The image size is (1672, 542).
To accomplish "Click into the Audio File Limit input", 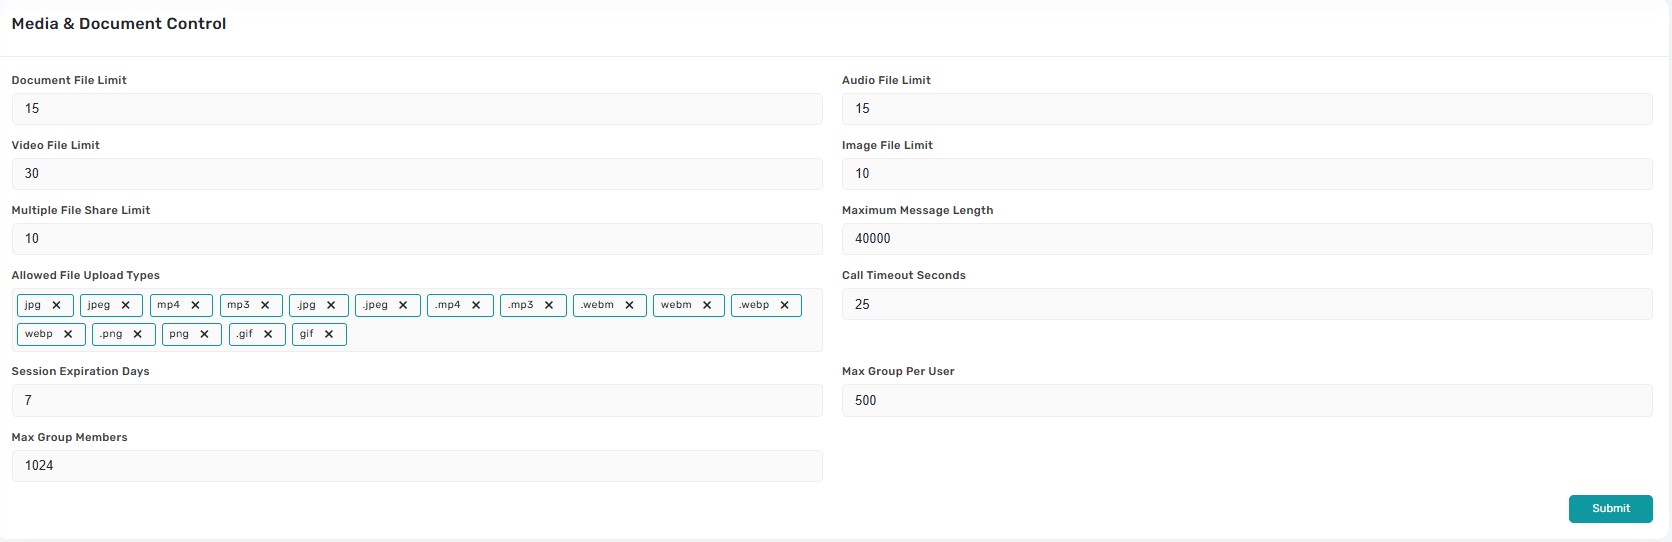I will click(1246, 109).
